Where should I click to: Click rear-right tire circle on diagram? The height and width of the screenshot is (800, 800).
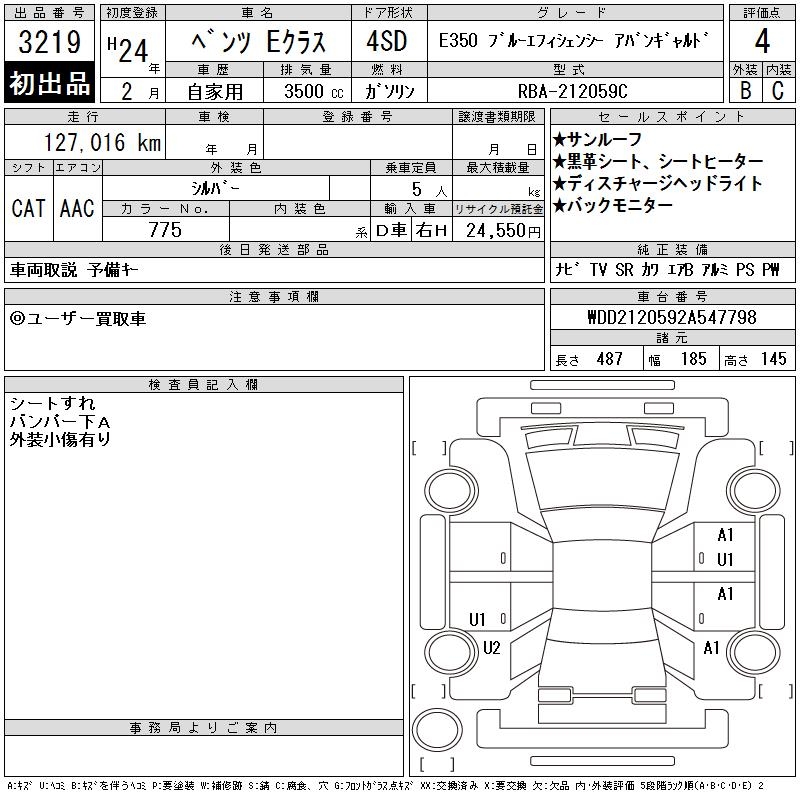pyautogui.click(x=754, y=652)
